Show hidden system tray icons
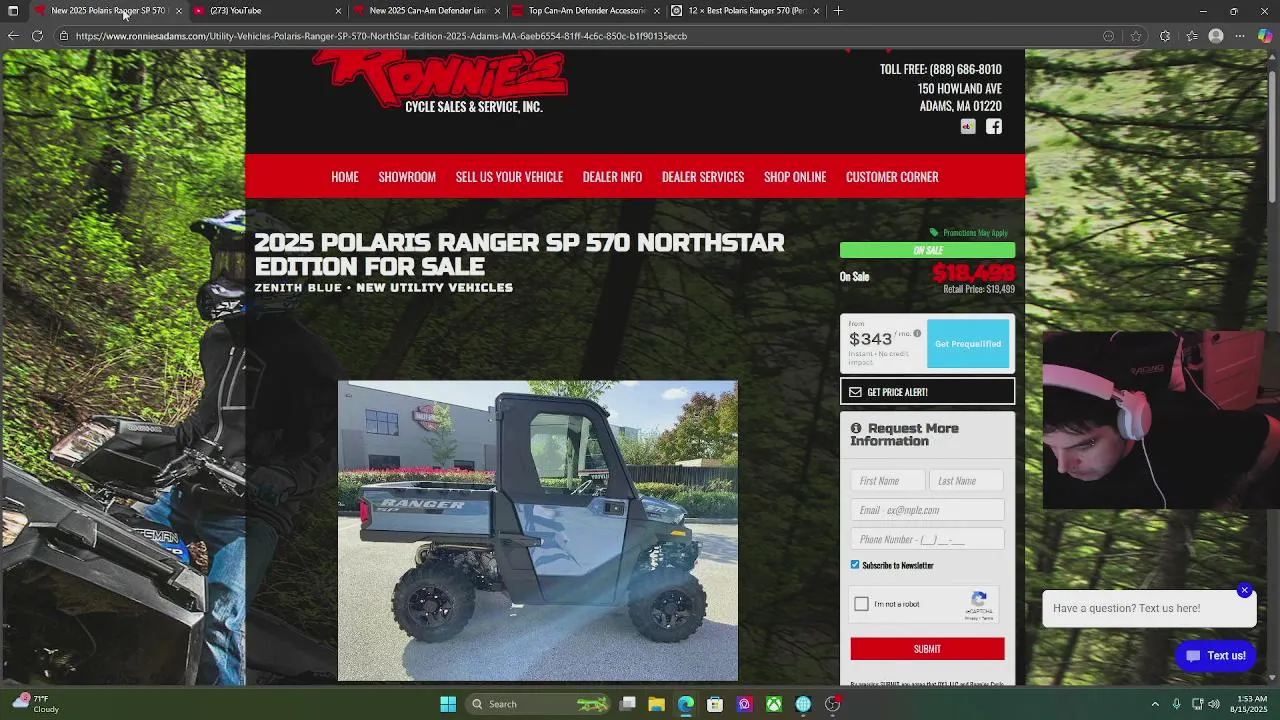 [1155, 704]
